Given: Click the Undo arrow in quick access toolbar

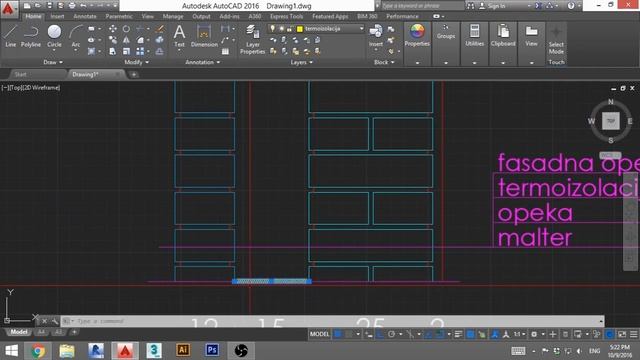Looking at the screenshot, I should click(x=83, y=6).
